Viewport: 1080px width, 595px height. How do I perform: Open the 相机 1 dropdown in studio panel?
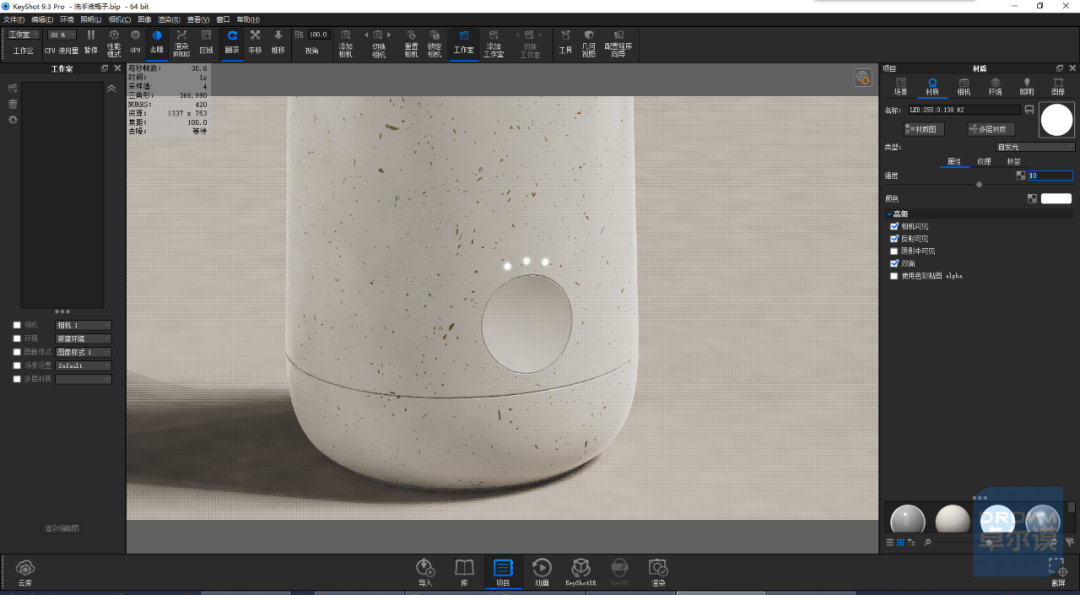tap(83, 325)
